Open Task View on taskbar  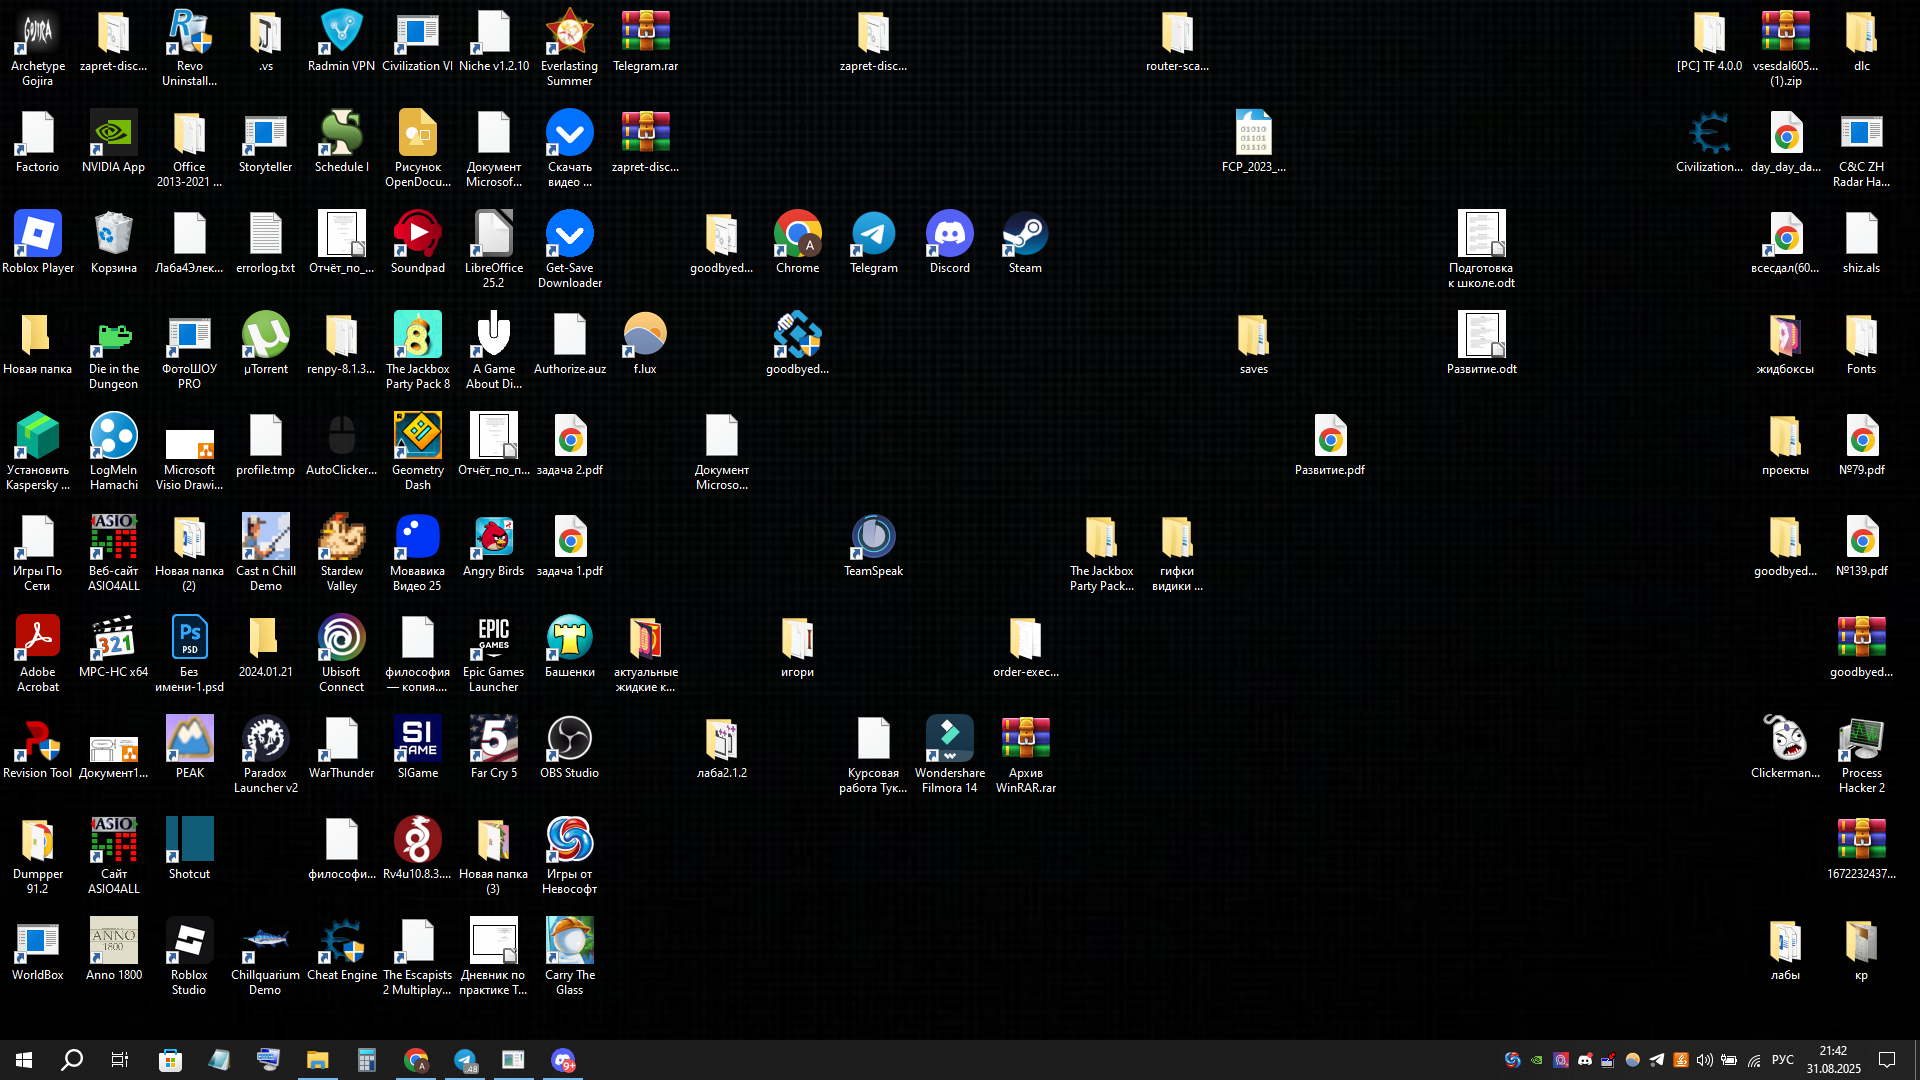120,1060
